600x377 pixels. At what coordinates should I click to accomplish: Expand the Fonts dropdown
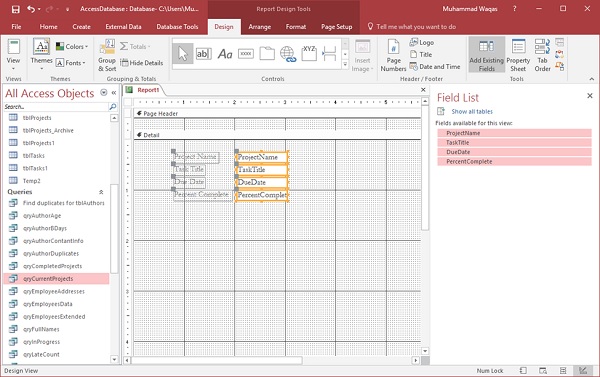point(71,63)
